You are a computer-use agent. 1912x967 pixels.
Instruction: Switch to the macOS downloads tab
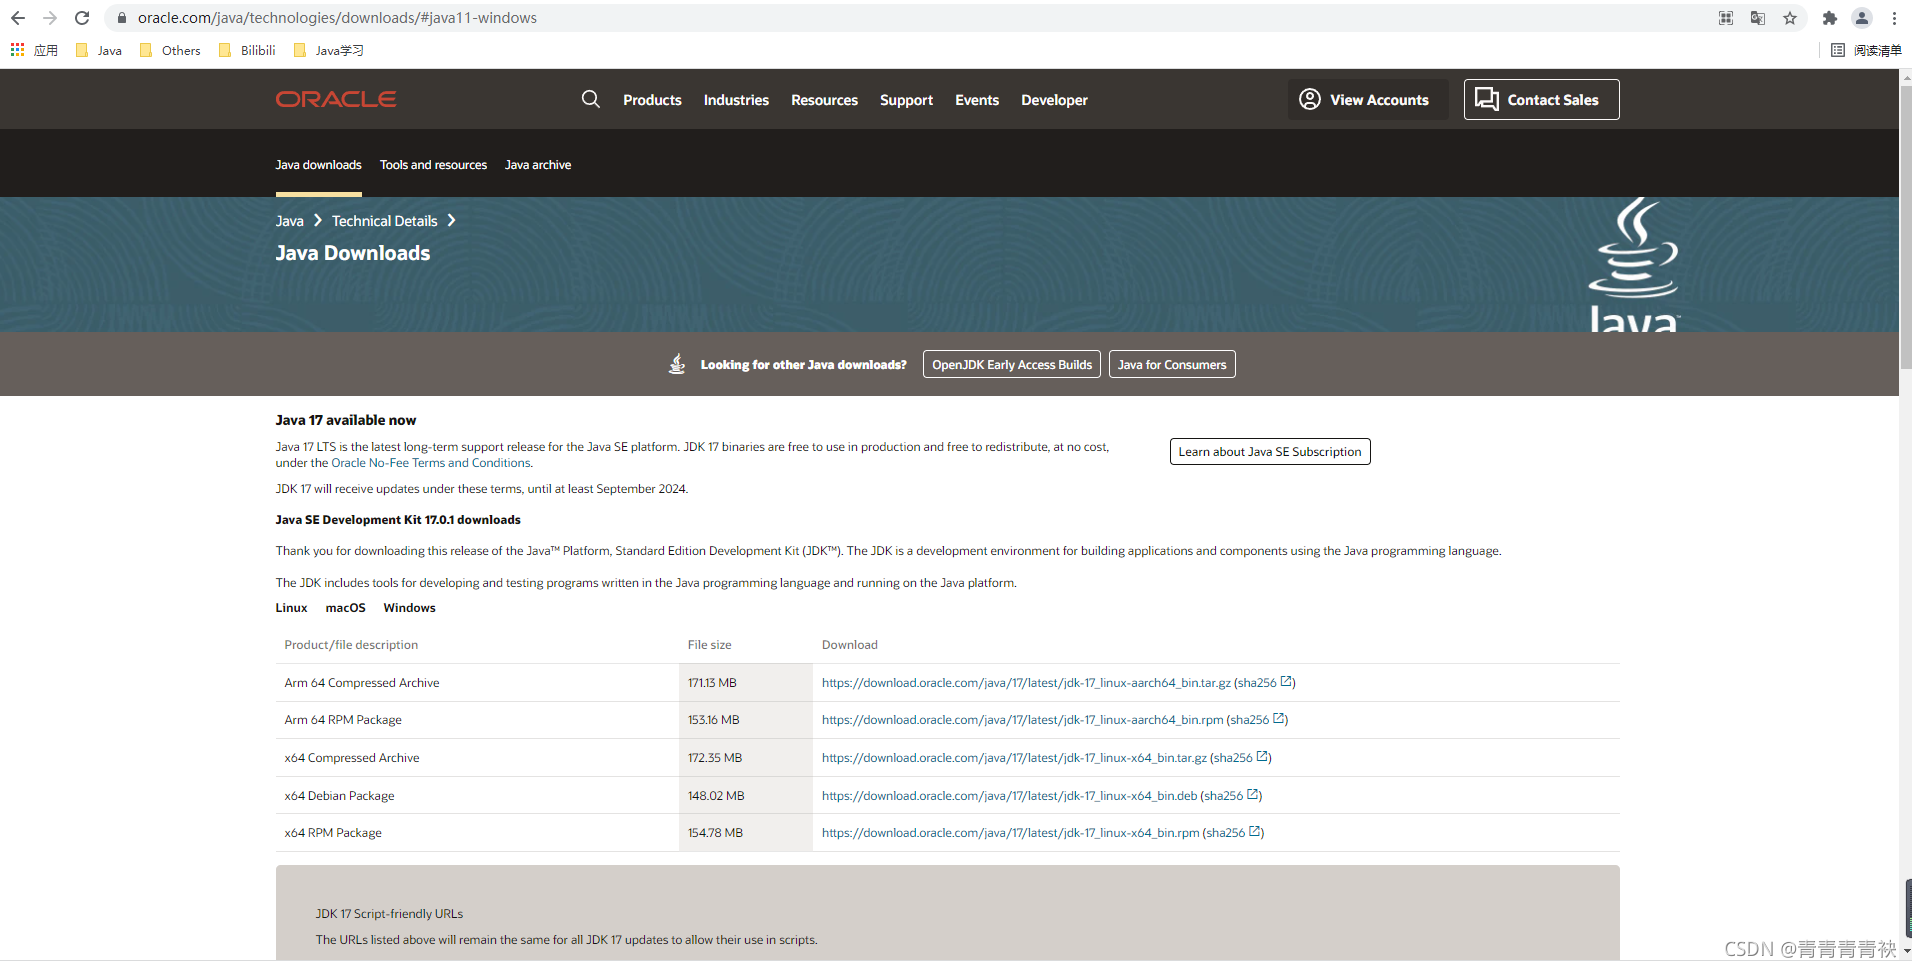(345, 608)
